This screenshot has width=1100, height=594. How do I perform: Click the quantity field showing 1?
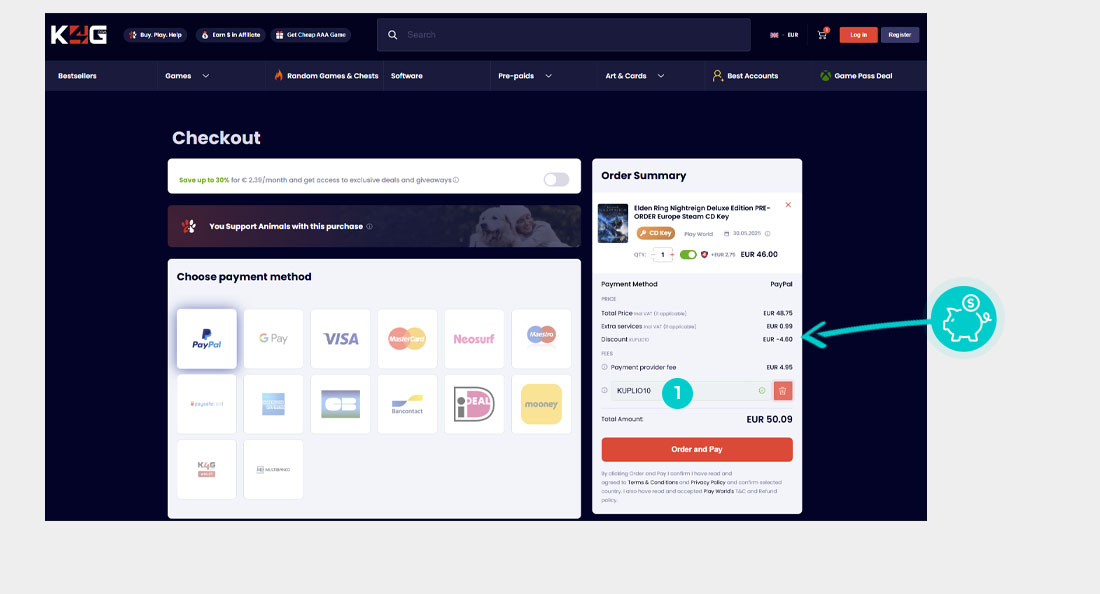[662, 255]
